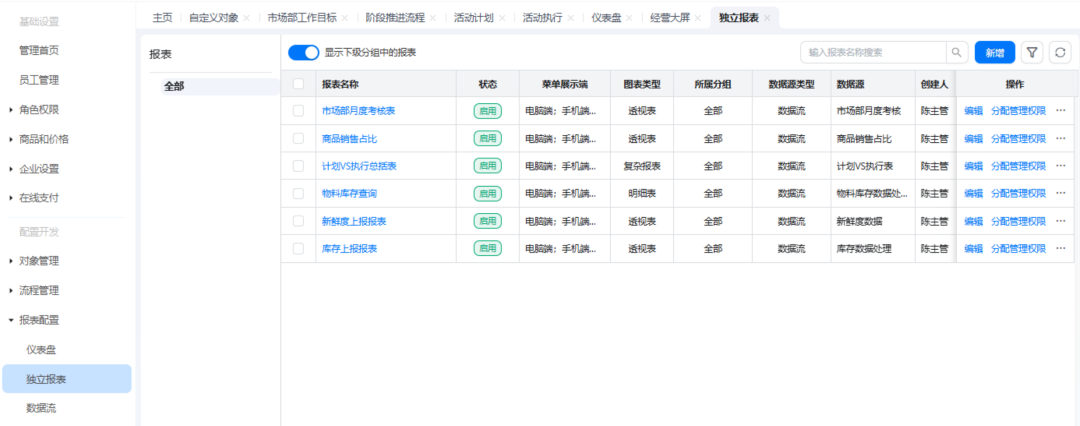Open more options for 新鲜度上报报表 row
The image size is (1080, 426).
click(x=1061, y=221)
